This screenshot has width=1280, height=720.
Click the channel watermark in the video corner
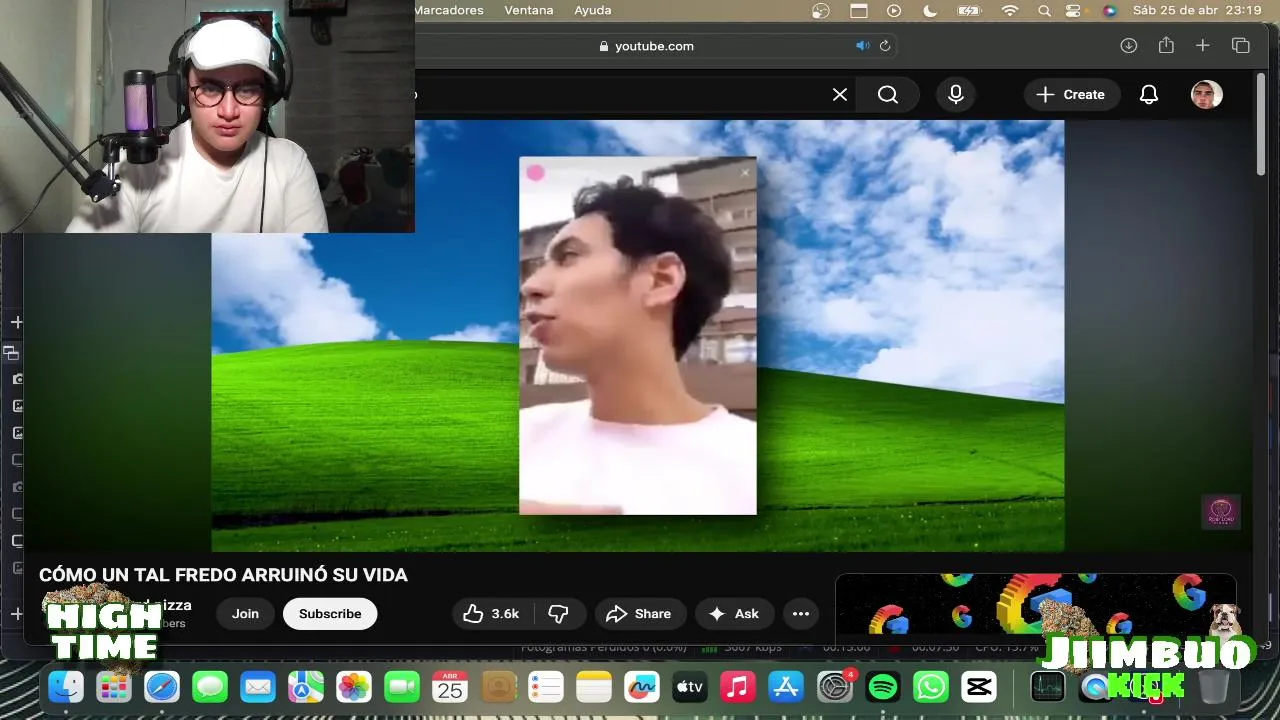[1221, 512]
